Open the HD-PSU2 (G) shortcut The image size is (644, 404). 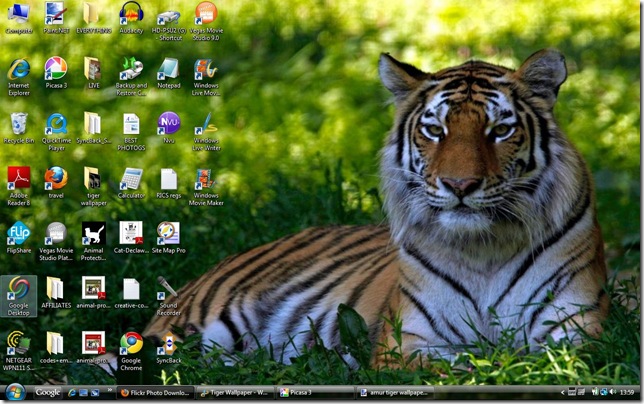[169, 23]
